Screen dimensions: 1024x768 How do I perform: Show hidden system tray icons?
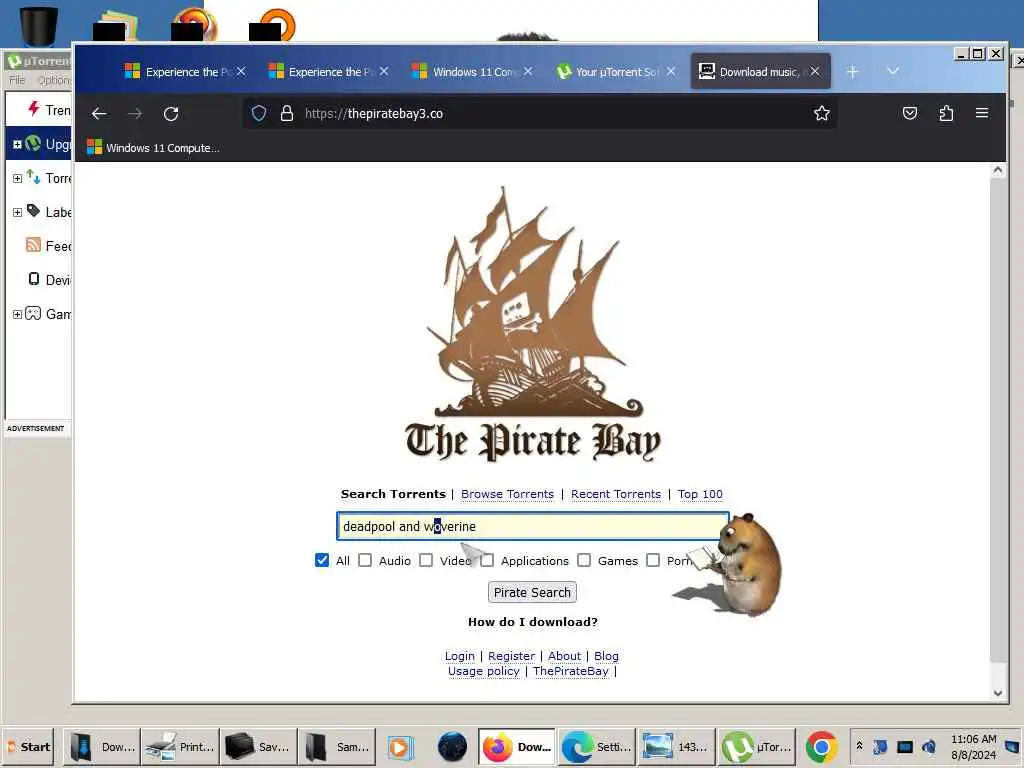(x=859, y=746)
